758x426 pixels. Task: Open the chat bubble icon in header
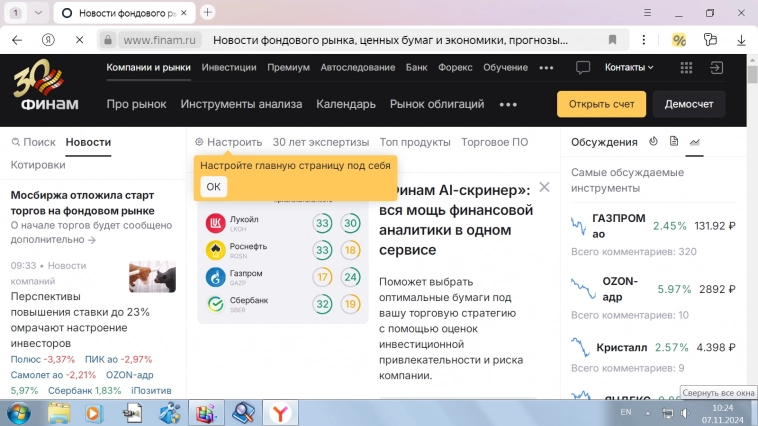(583, 68)
